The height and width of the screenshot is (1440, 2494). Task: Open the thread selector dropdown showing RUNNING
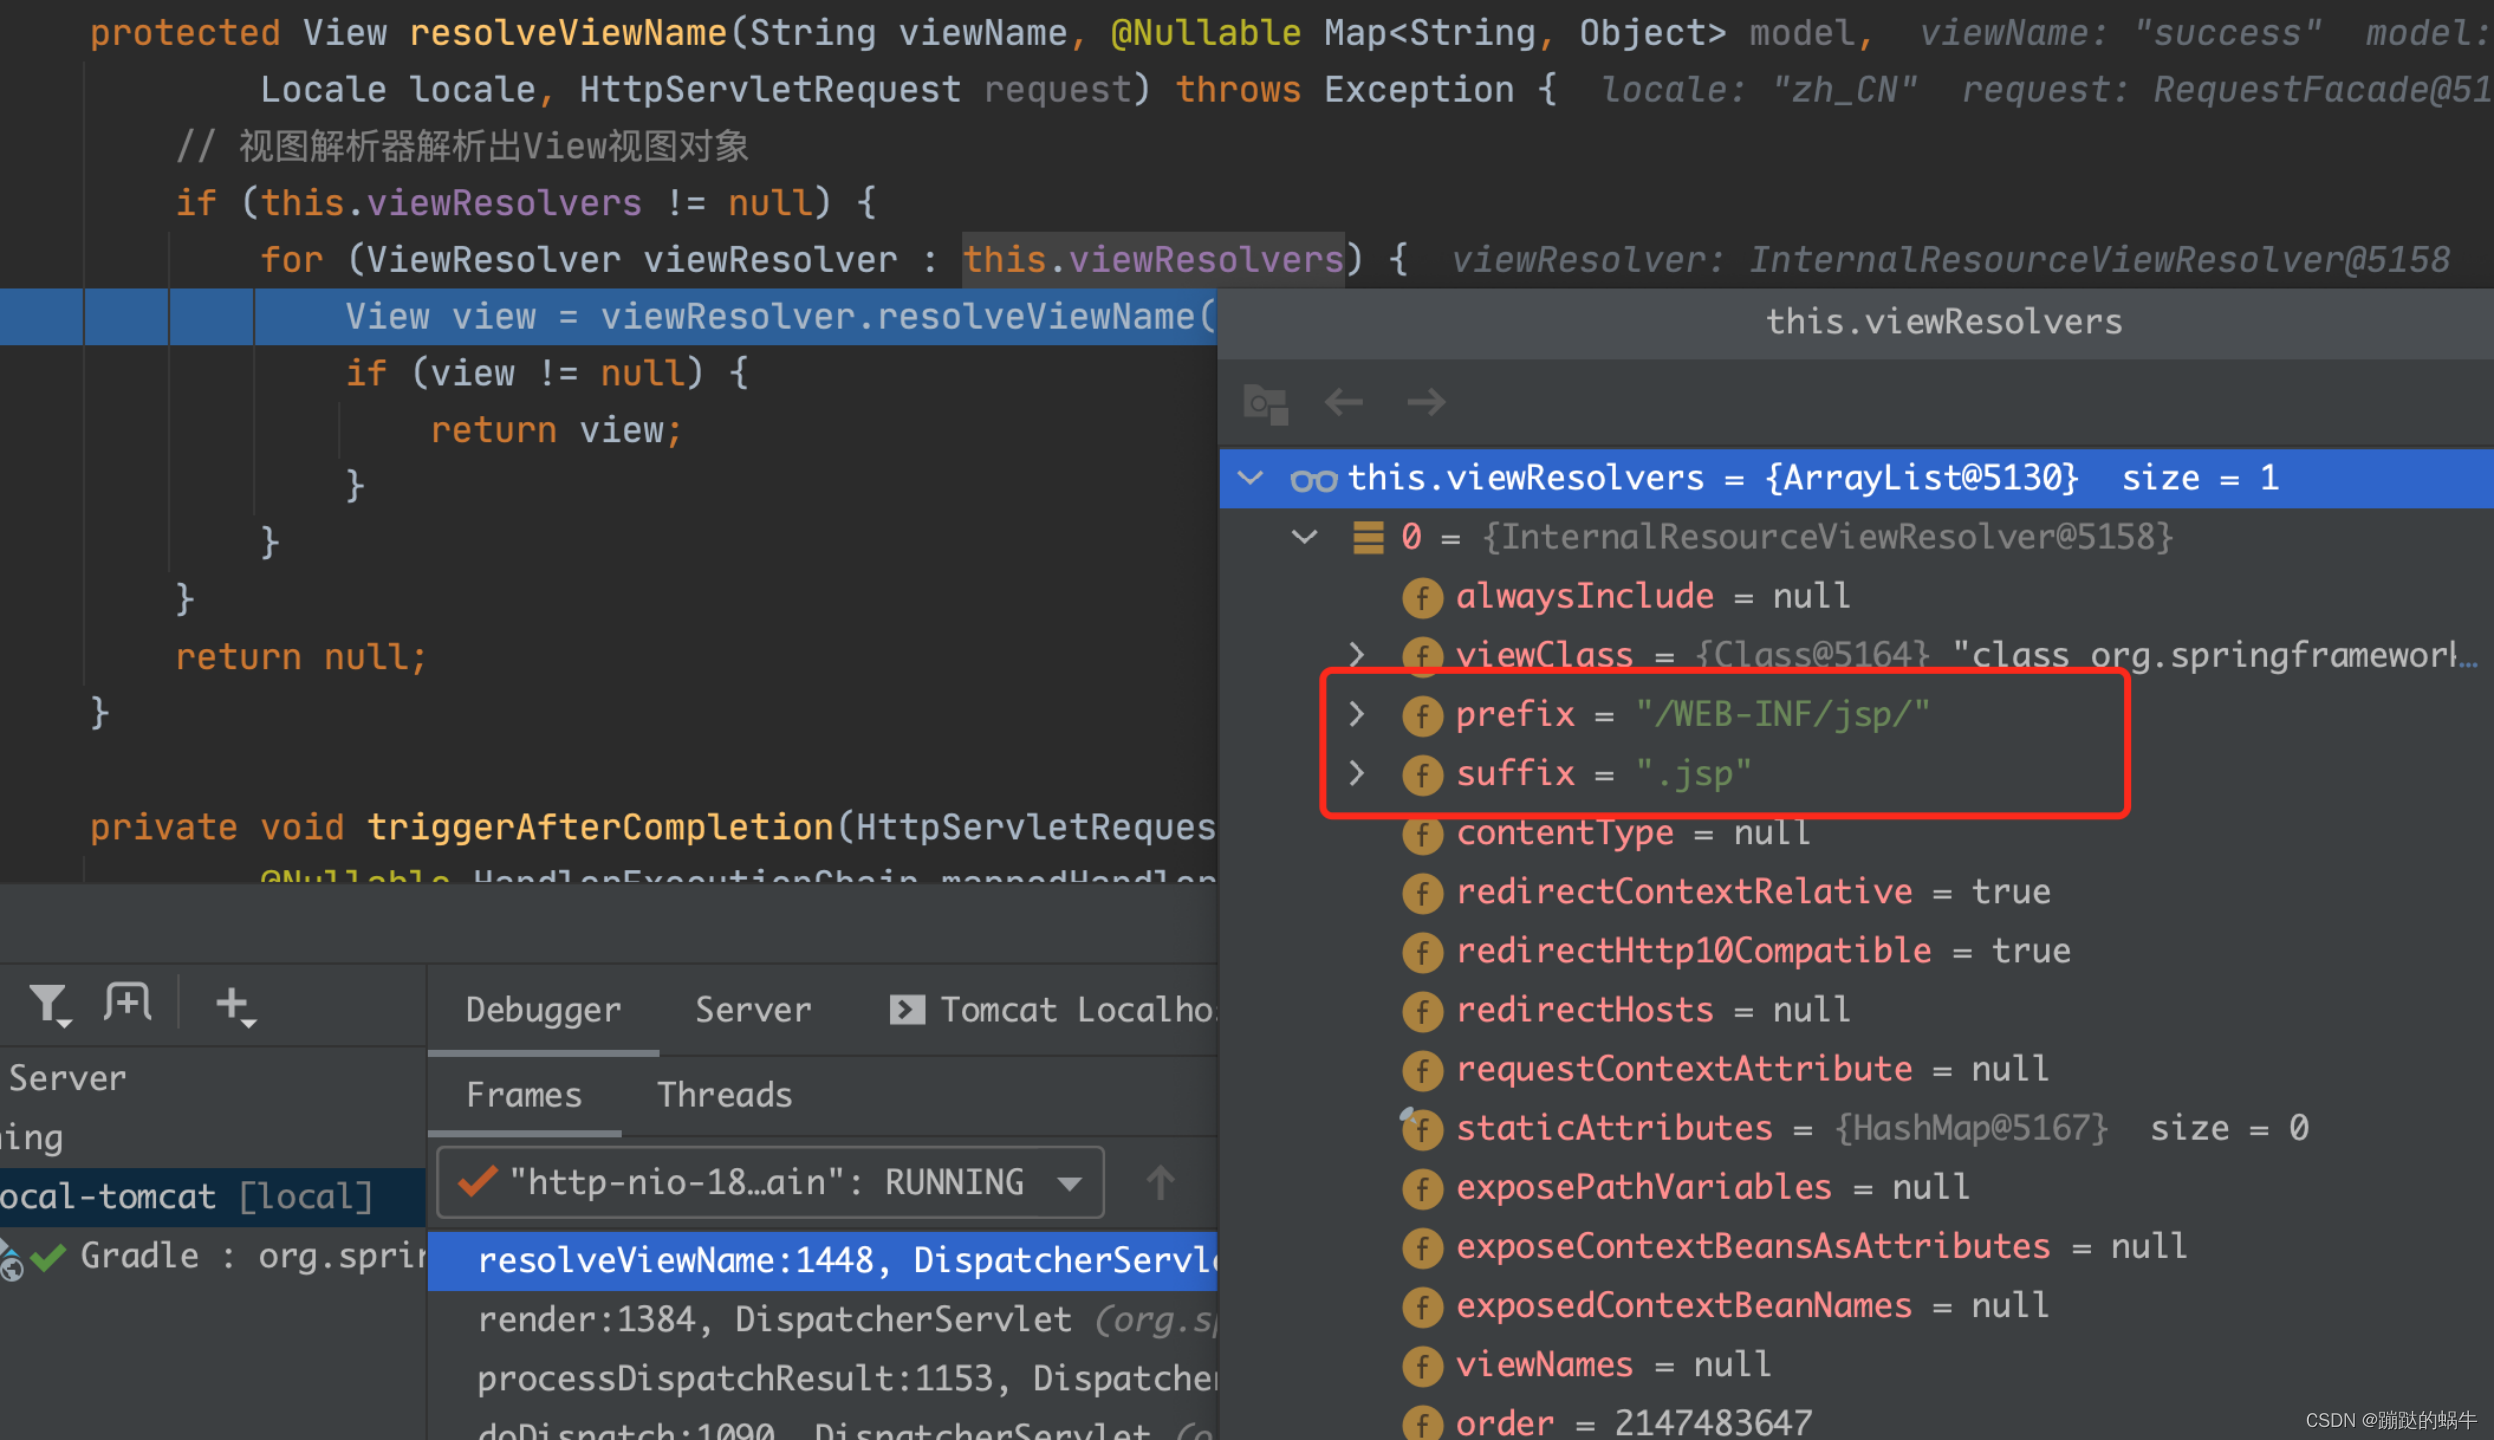(770, 1183)
